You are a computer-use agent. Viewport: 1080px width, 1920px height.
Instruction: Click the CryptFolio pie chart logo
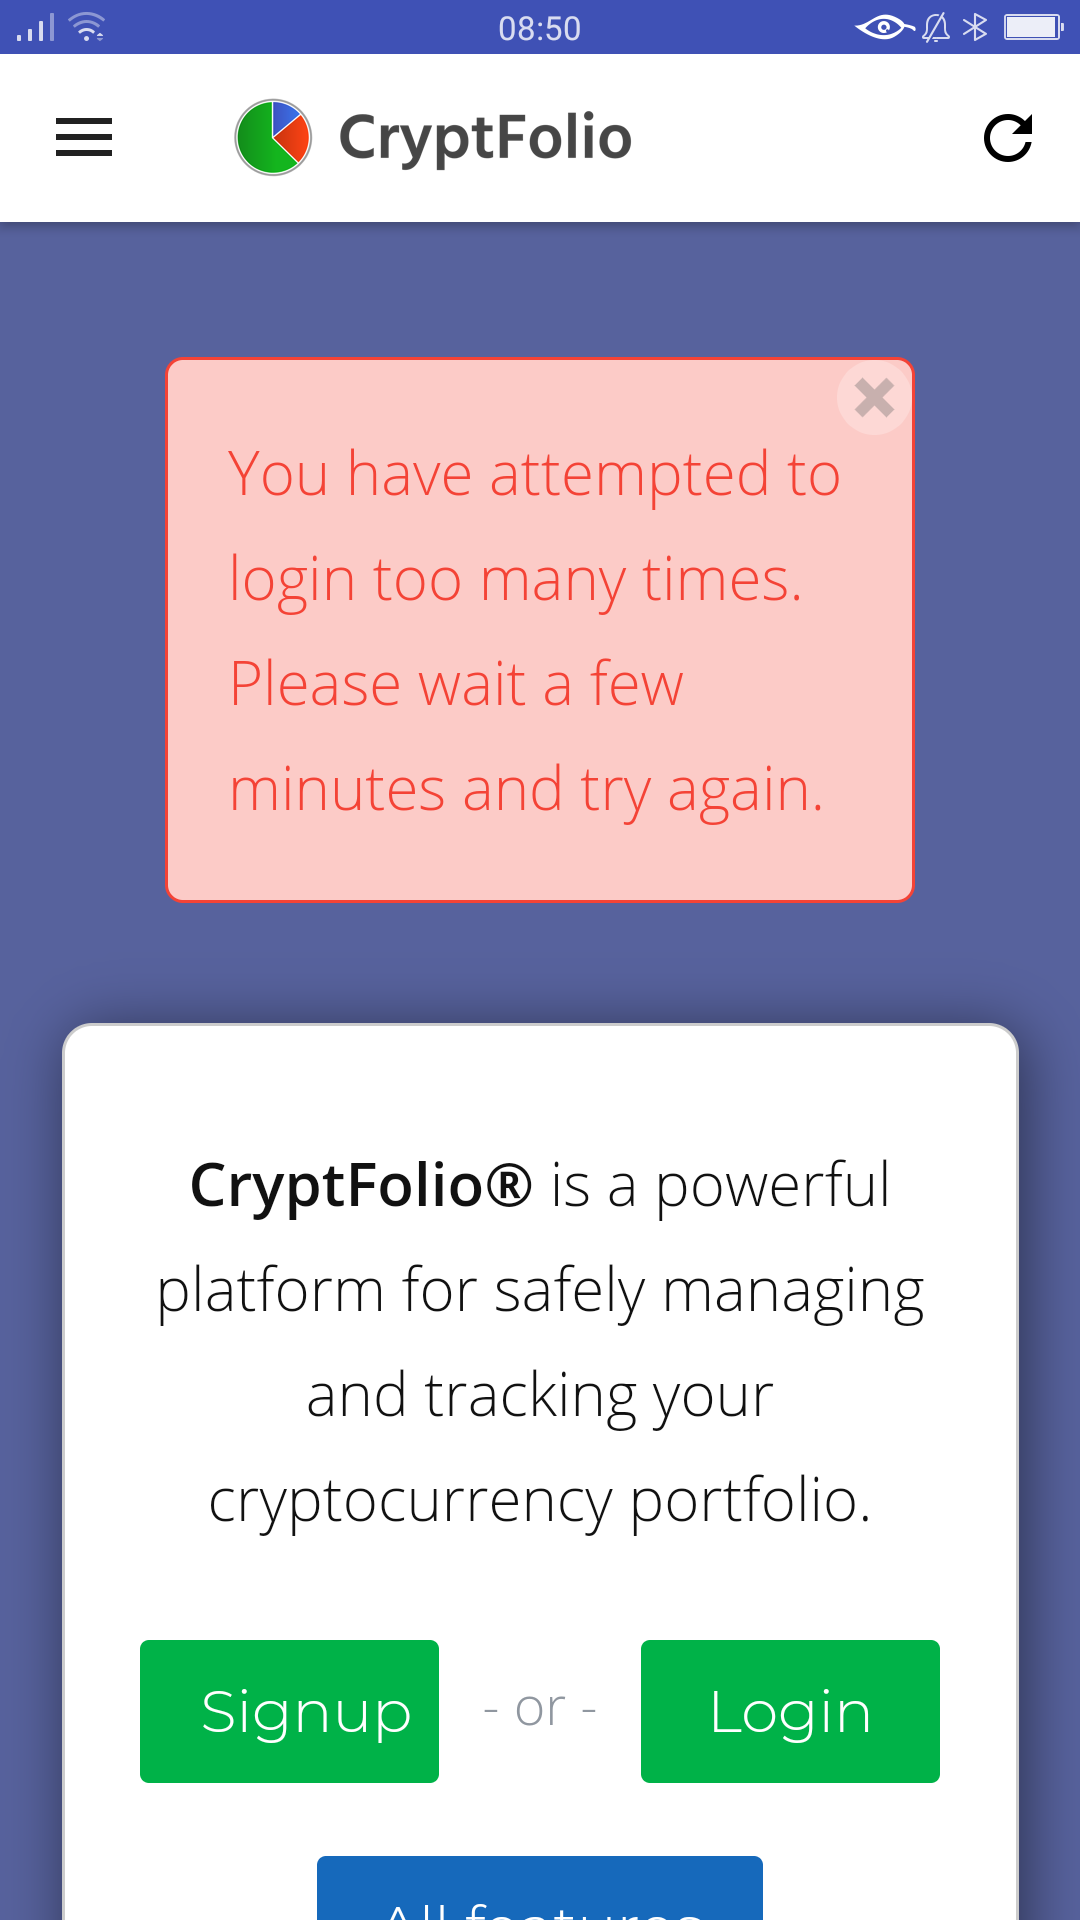(273, 137)
